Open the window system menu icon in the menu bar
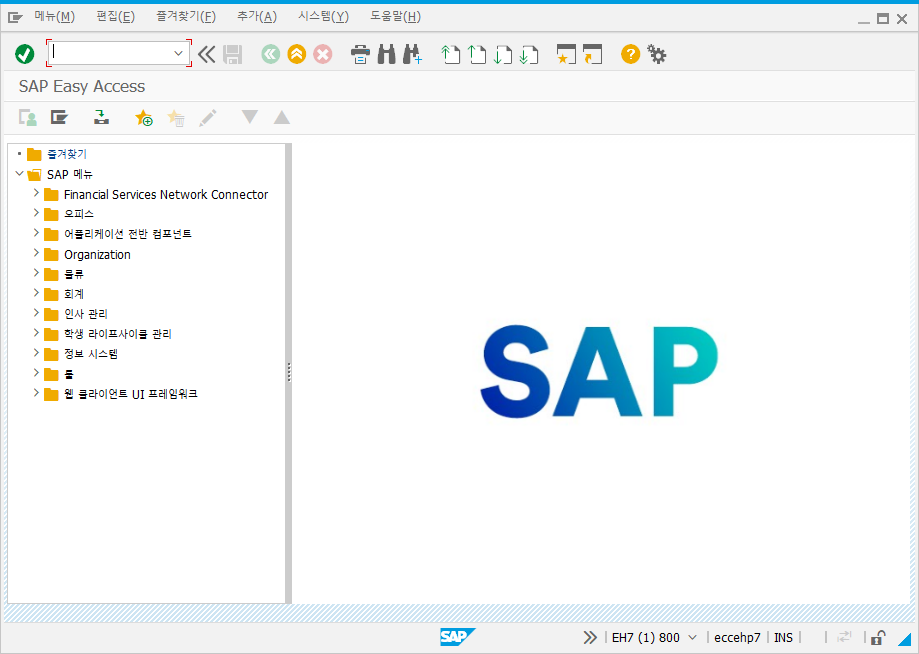919x654 pixels. click(15, 18)
